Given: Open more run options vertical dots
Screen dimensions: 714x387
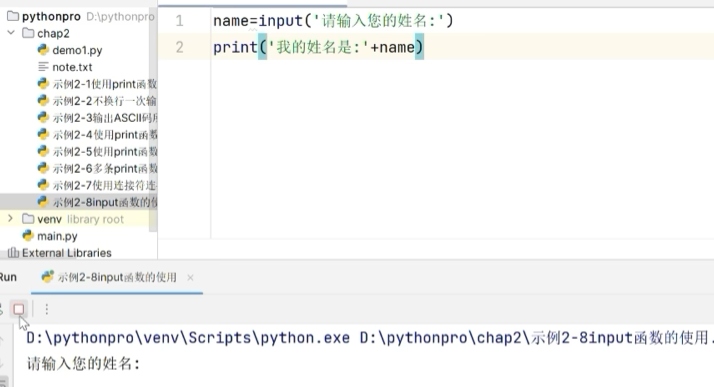Looking at the screenshot, I should pyautogui.click(x=46, y=310).
